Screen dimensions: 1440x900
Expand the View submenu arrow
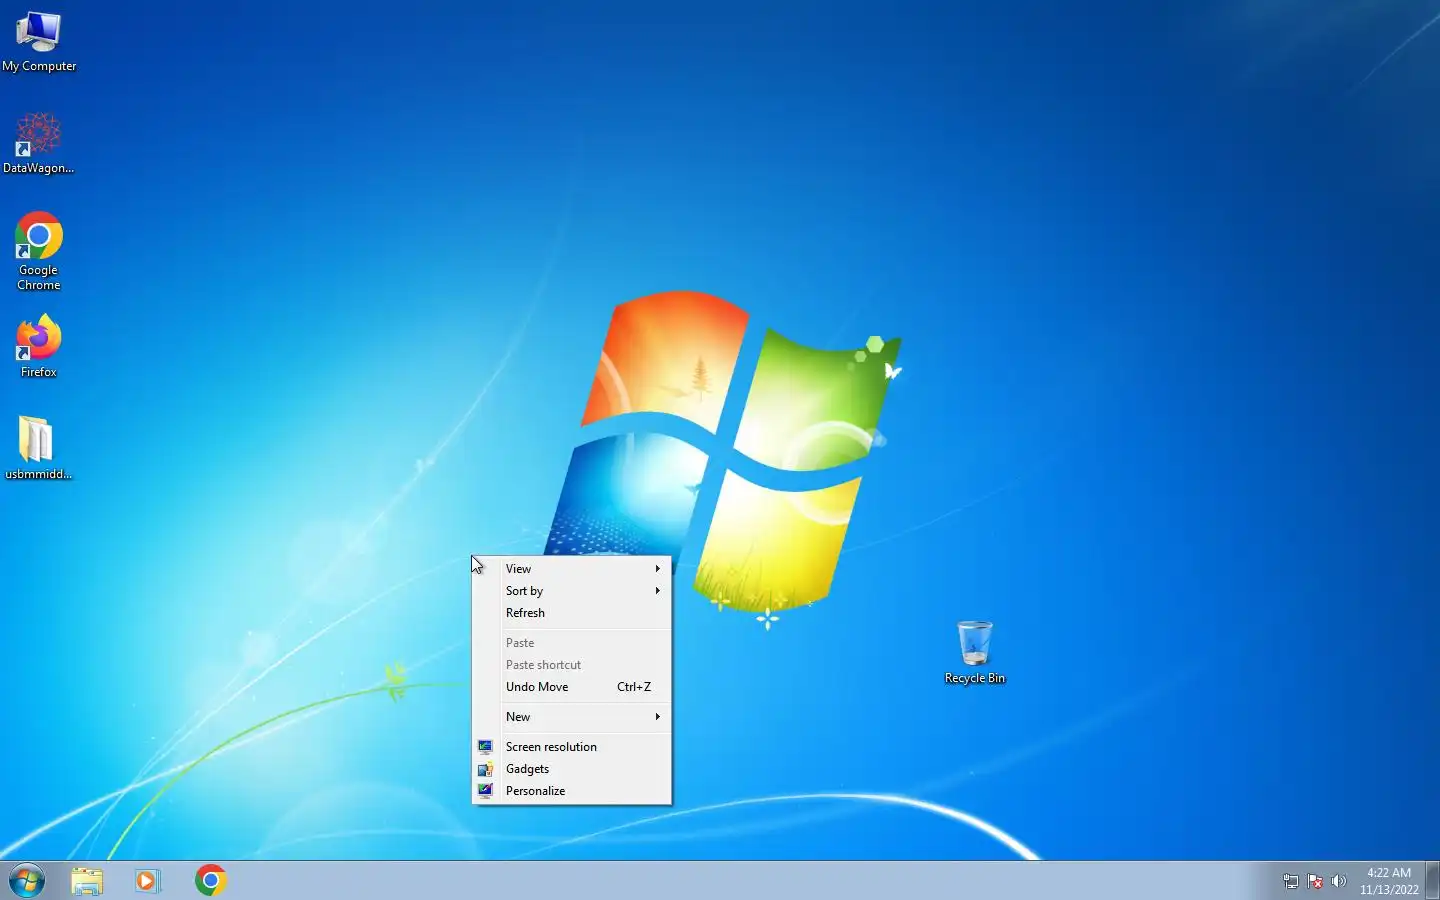click(x=657, y=569)
